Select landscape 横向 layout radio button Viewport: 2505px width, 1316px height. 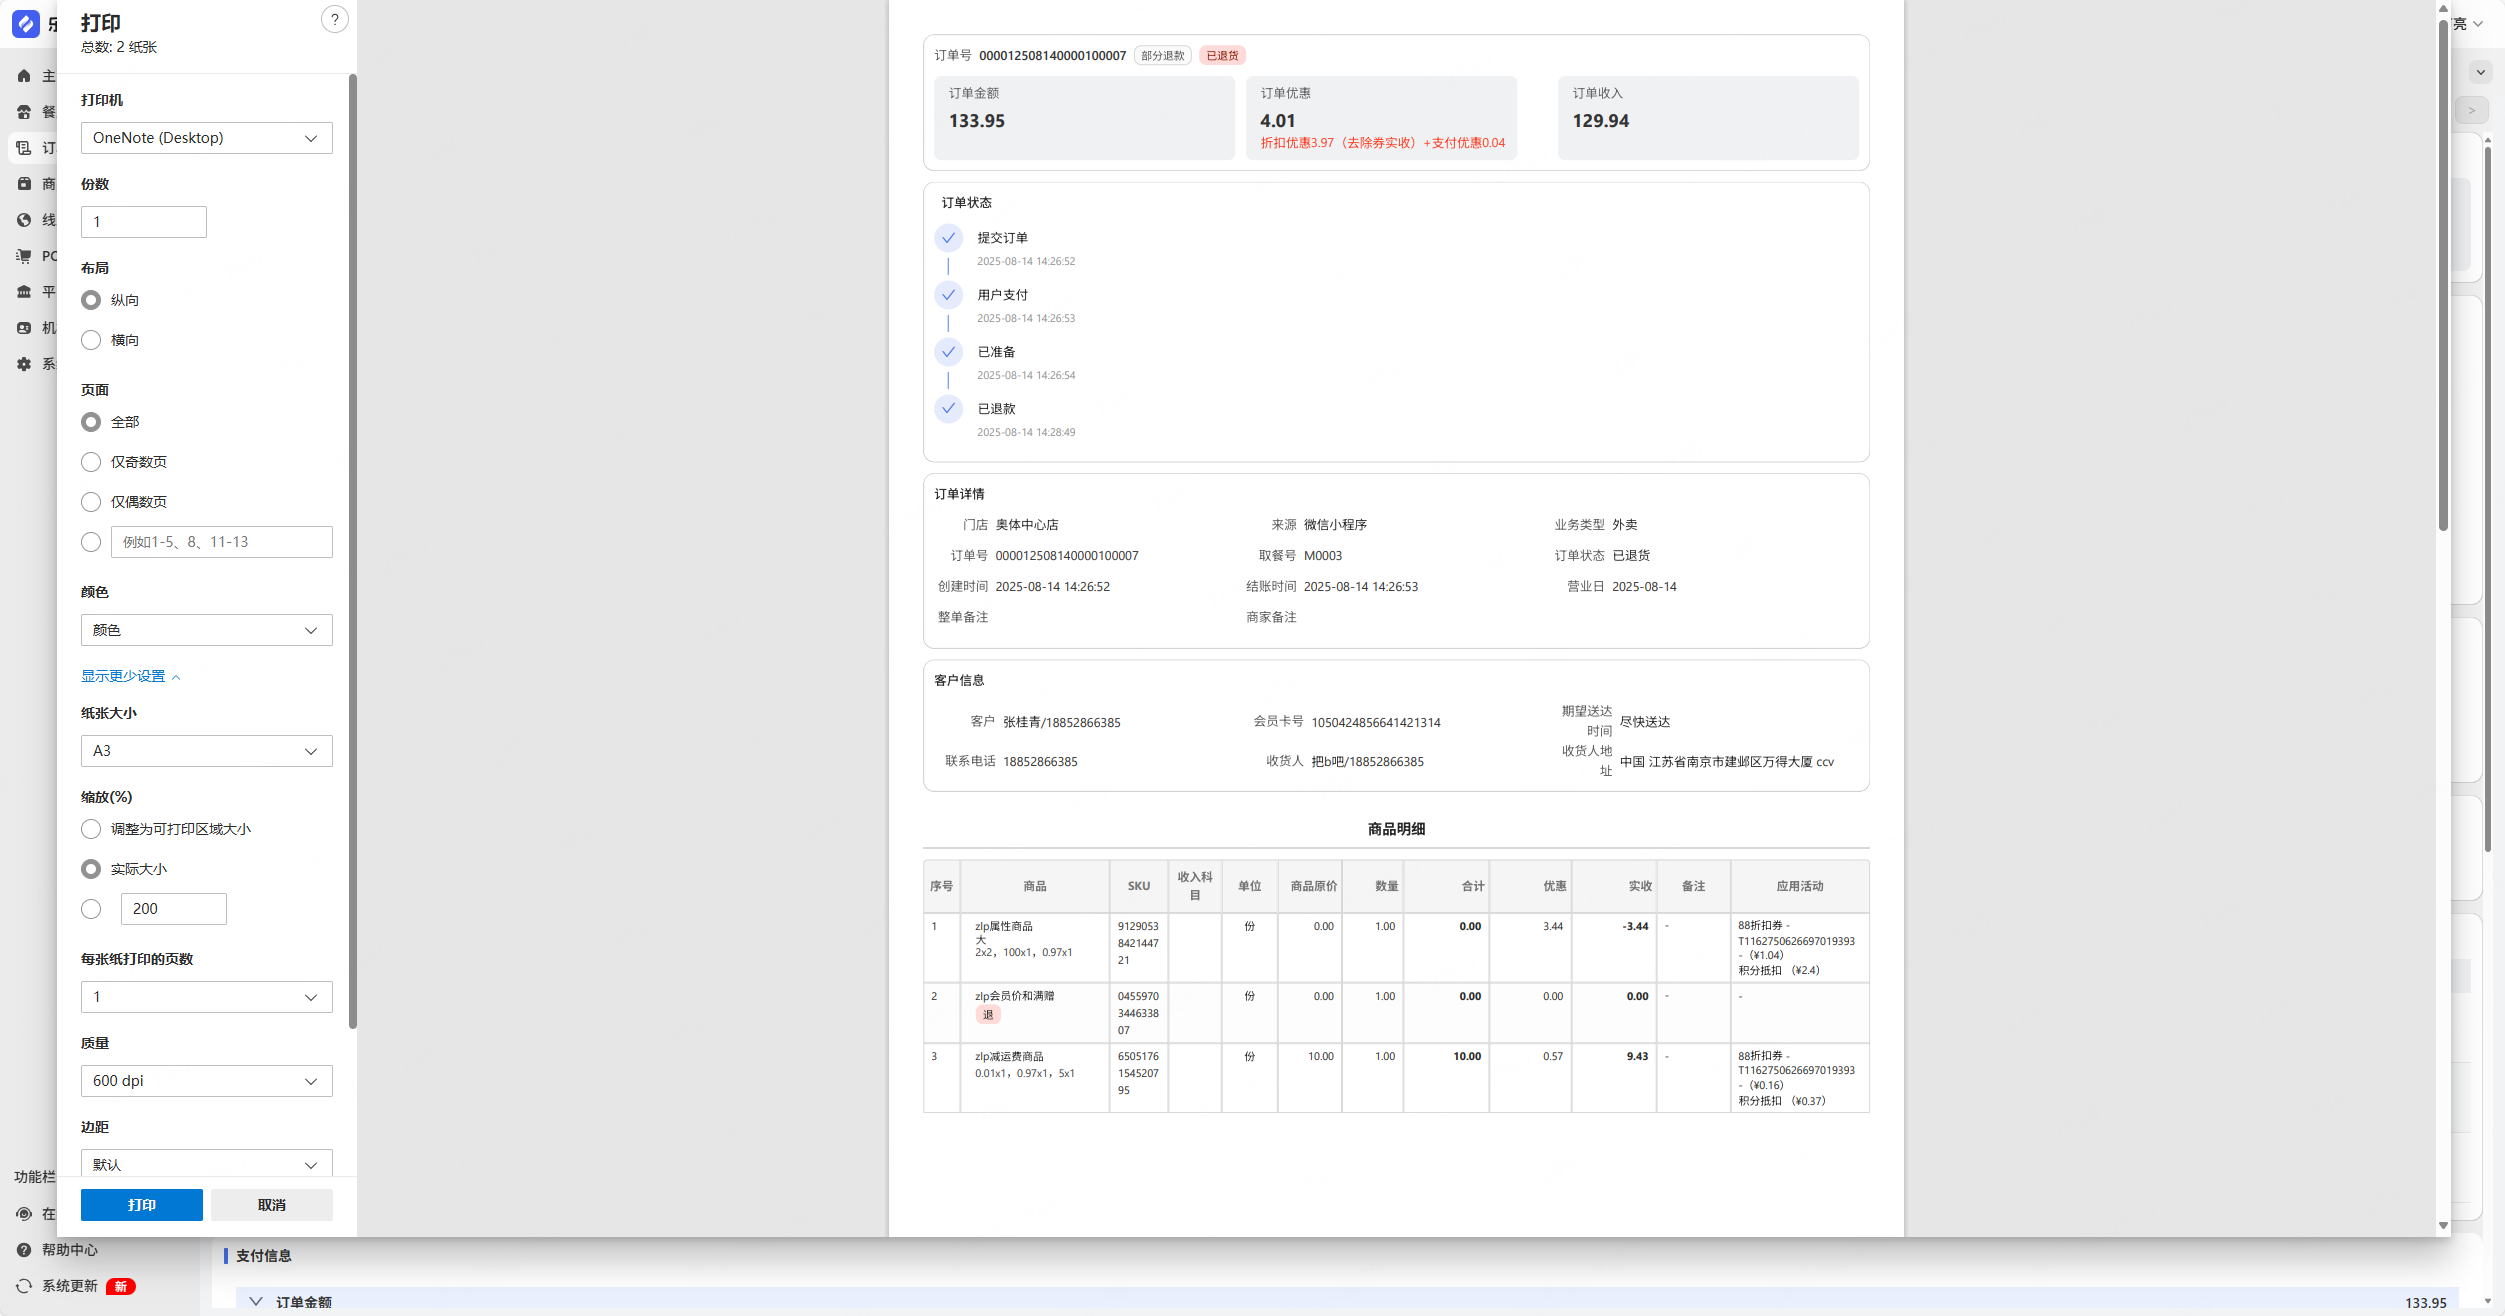(x=91, y=340)
